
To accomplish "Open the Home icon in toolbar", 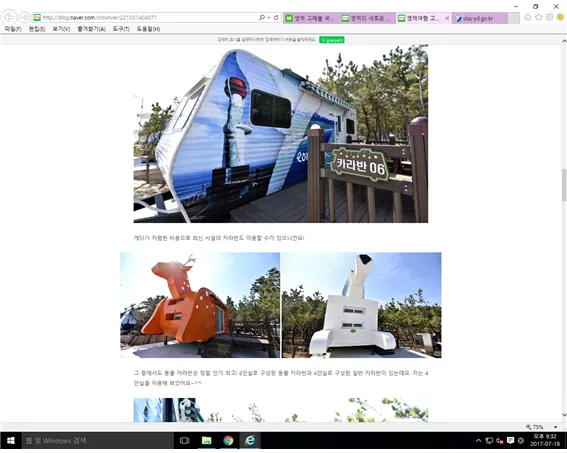I will point(528,17).
